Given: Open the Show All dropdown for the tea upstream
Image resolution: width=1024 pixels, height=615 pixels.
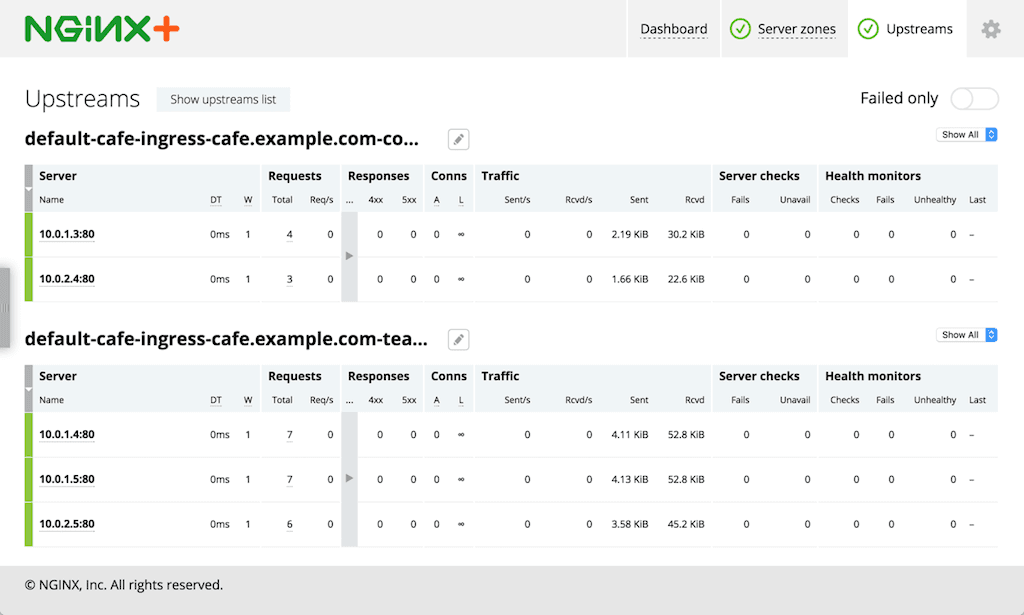Looking at the screenshot, I should [966, 334].
